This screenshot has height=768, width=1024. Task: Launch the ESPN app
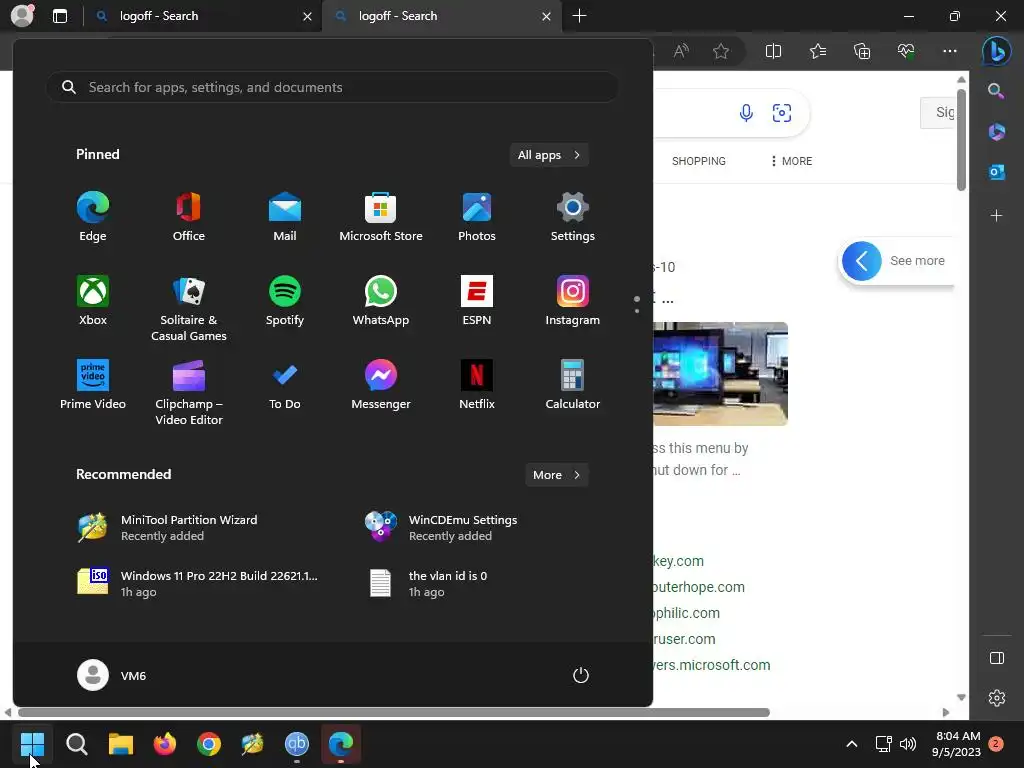click(477, 301)
